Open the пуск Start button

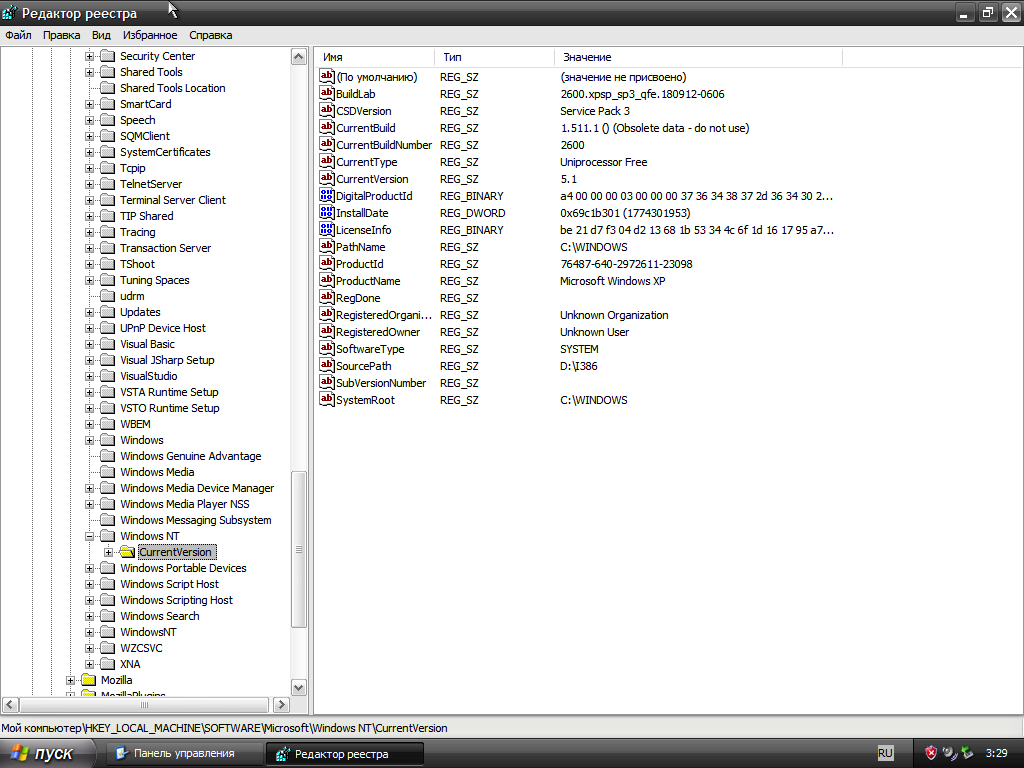(x=47, y=753)
